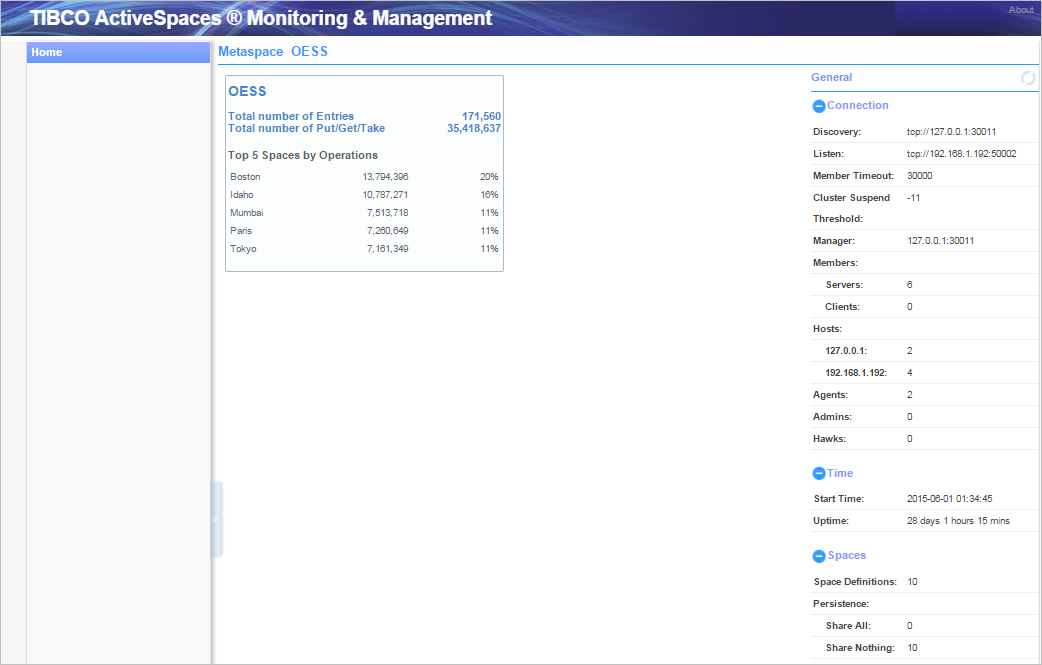Click the Member Timeout value 30000
The width and height of the screenshot is (1042, 665).
coord(920,176)
